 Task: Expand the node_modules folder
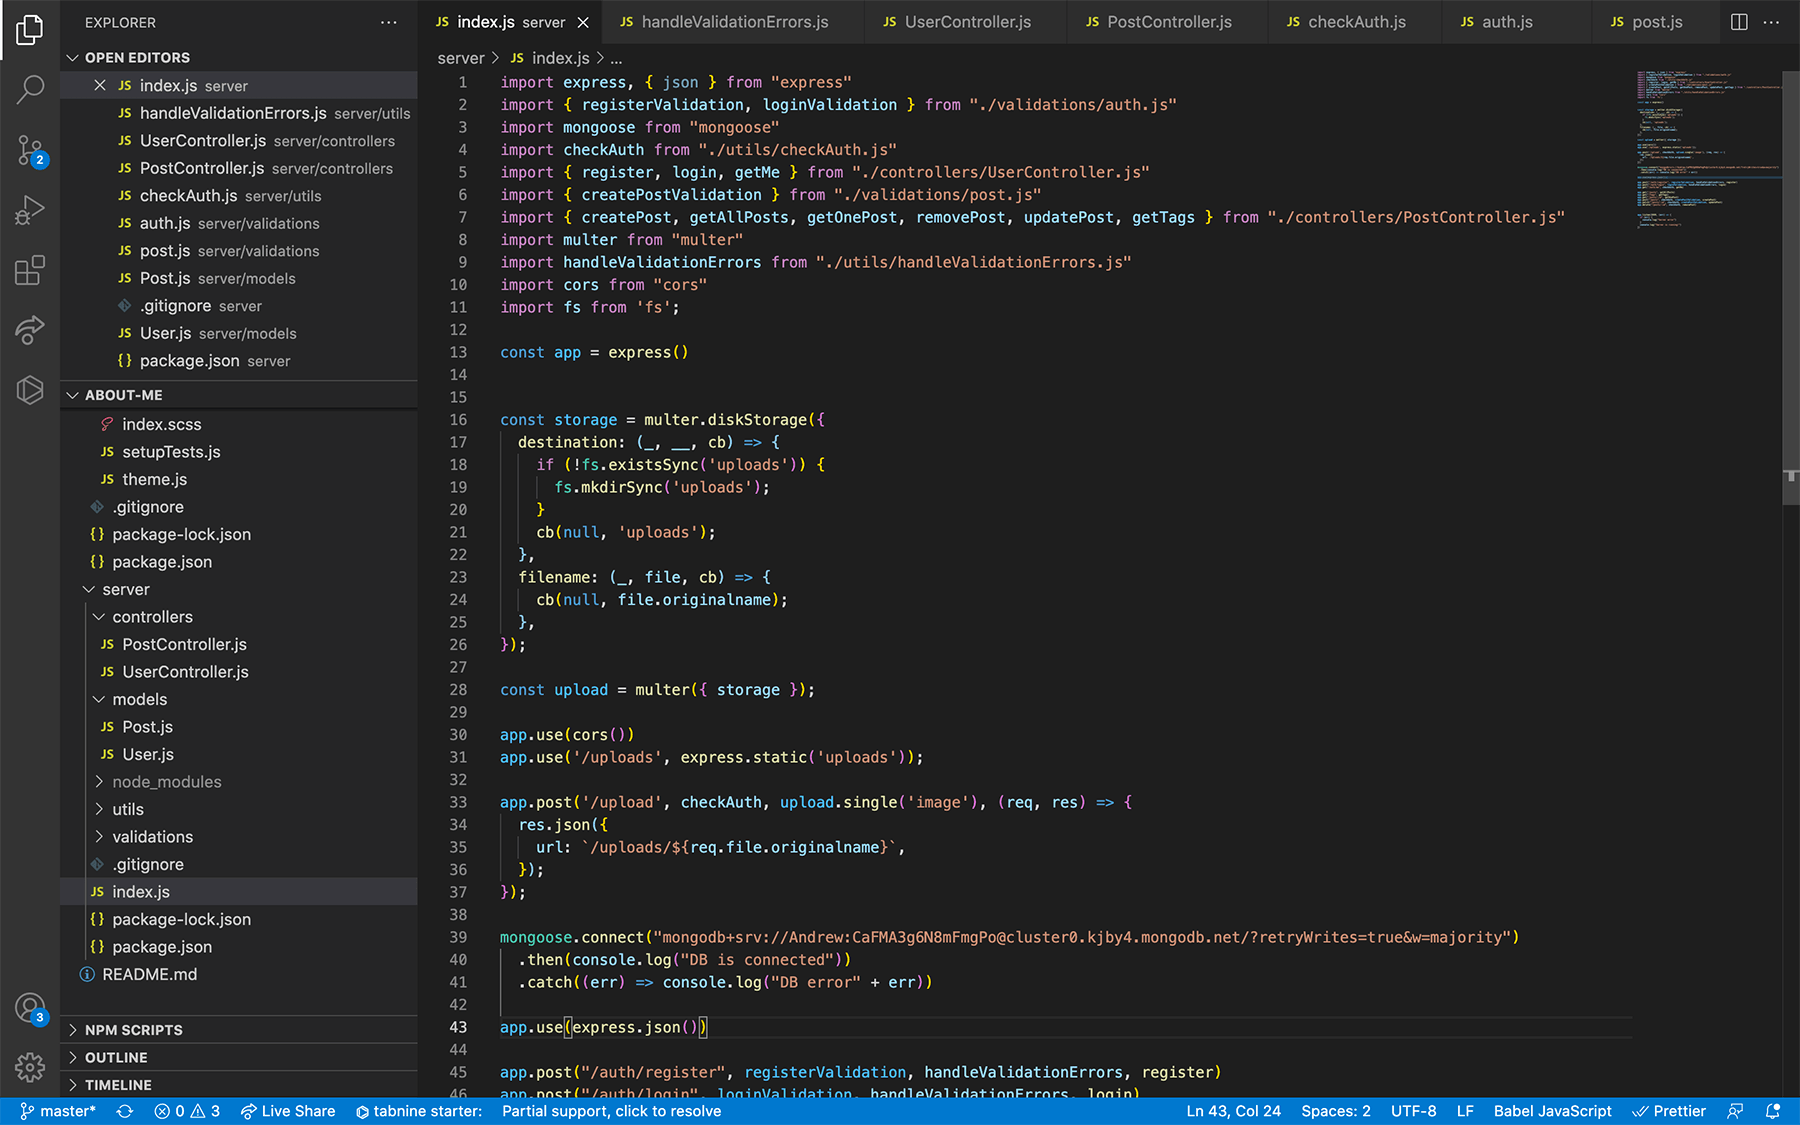238,782
